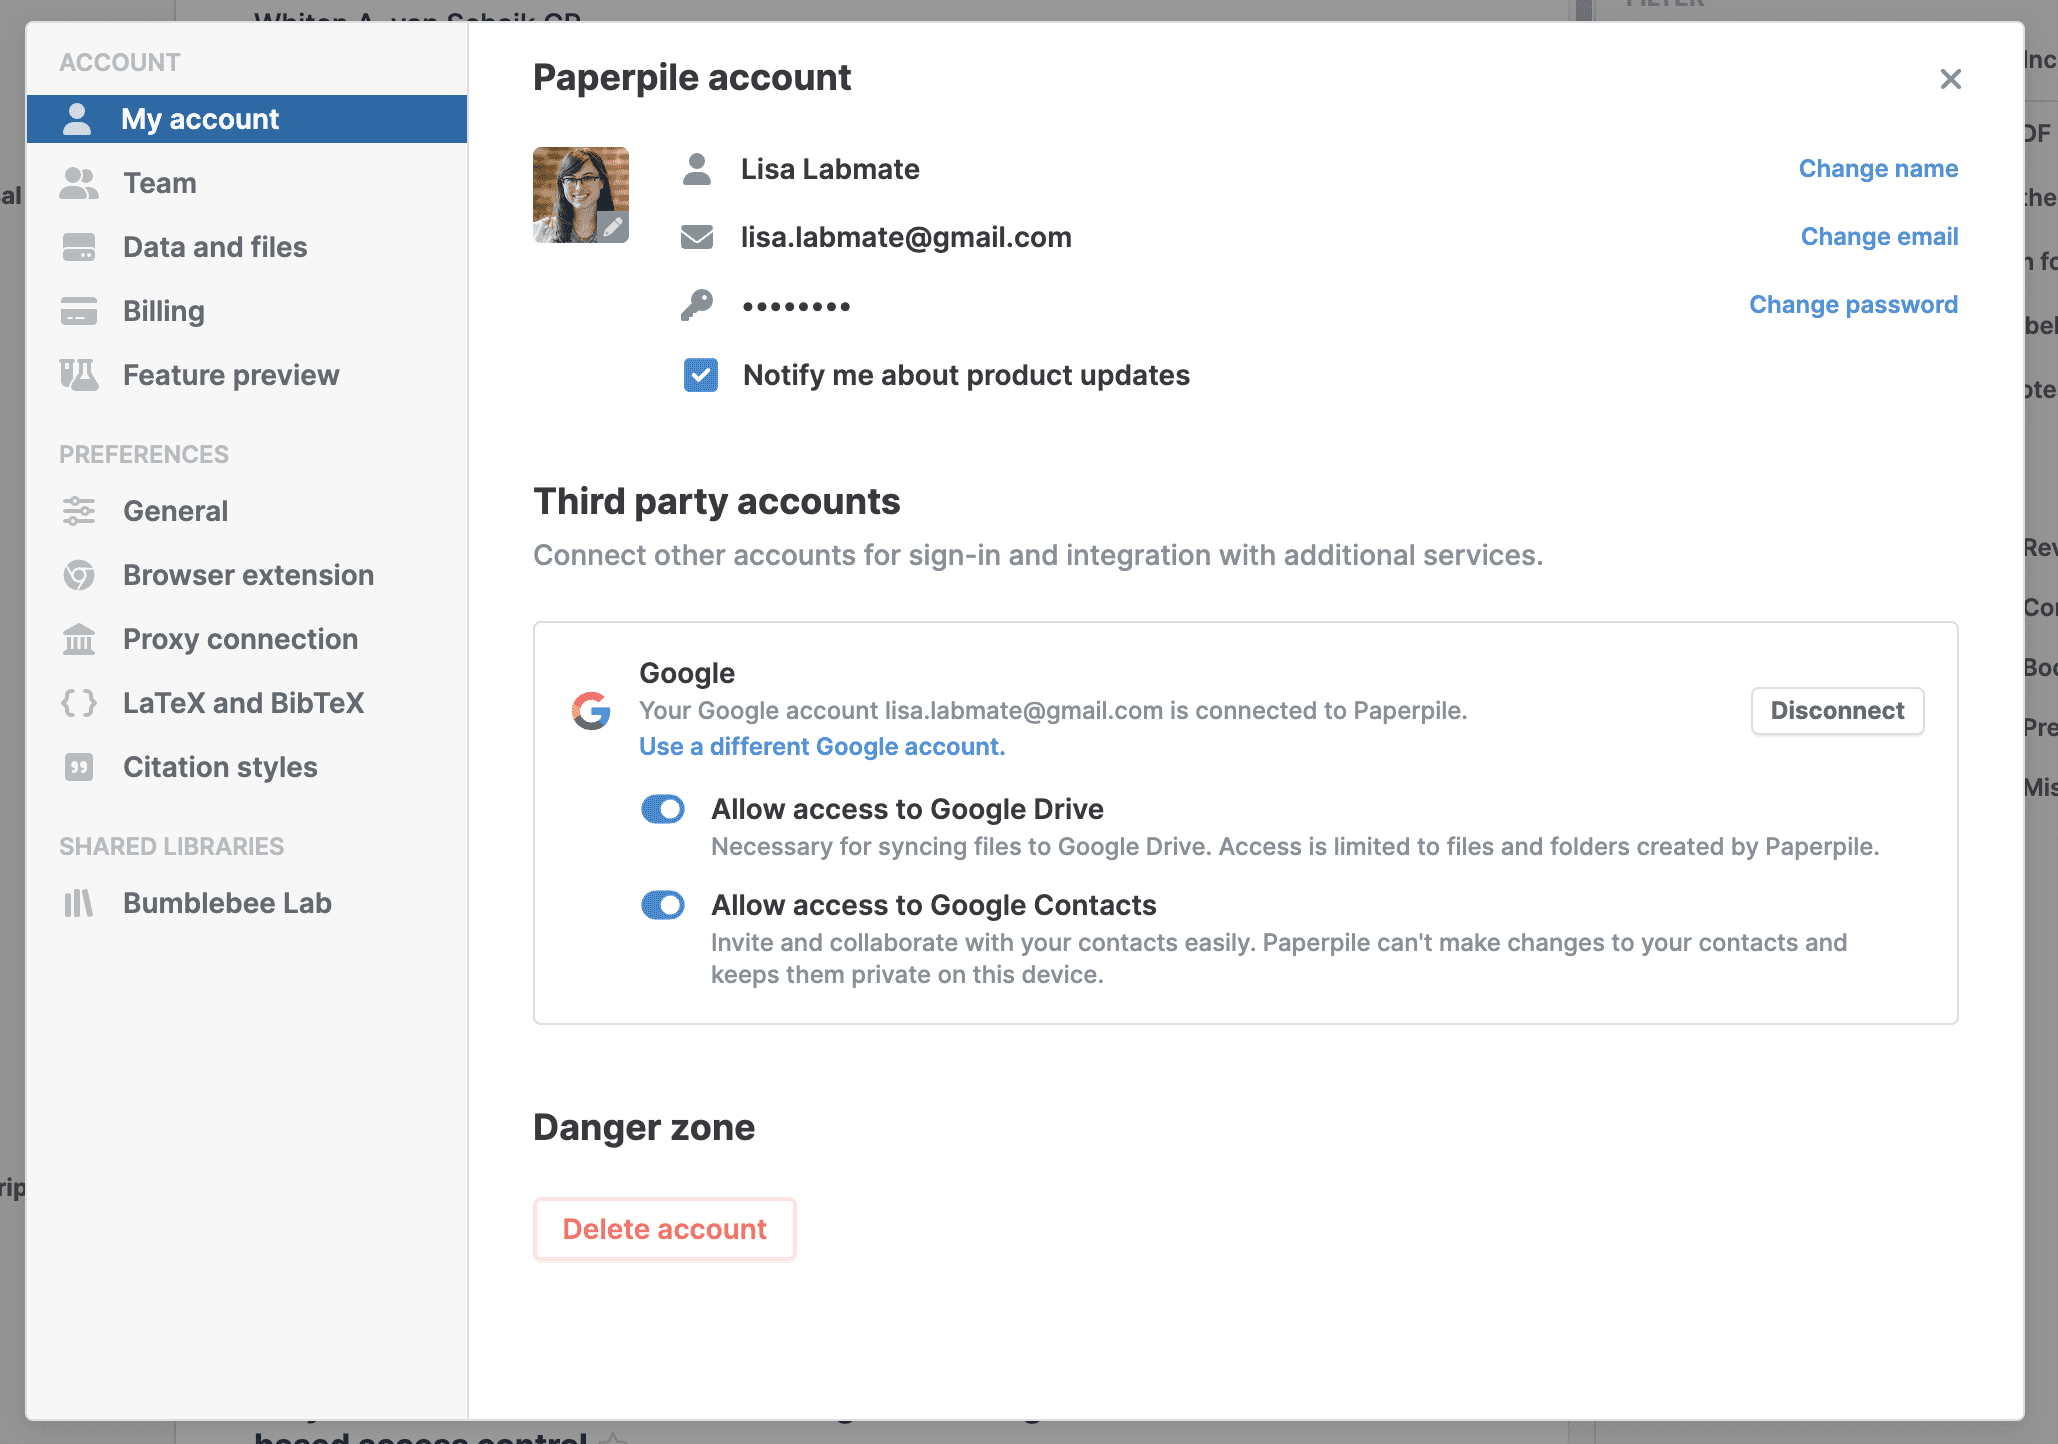Image resolution: width=2058 pixels, height=1444 pixels.
Task: Click Lisa Labmate's profile photo
Action: coord(581,195)
